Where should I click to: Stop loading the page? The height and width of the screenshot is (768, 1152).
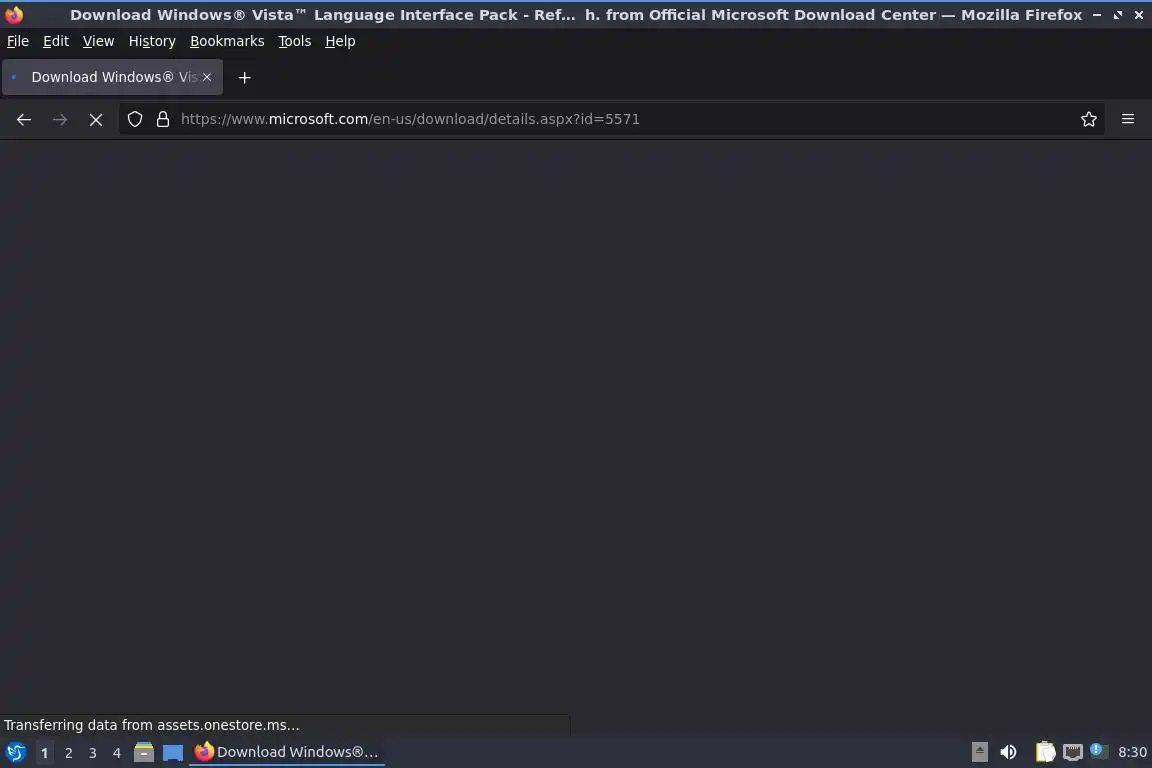pos(96,119)
